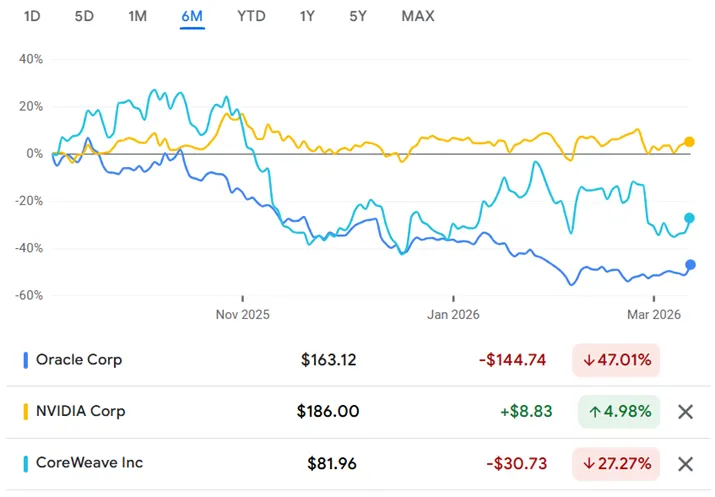Open the NVIDIA Corp stock link
This screenshot has width=715, height=497.
(x=80, y=411)
